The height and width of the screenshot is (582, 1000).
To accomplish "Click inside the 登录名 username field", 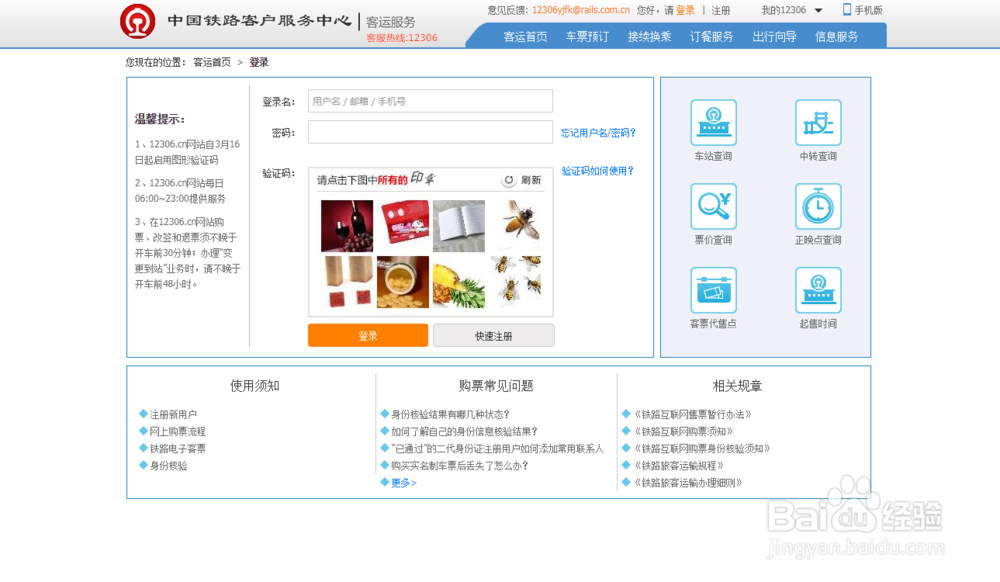I will point(430,101).
